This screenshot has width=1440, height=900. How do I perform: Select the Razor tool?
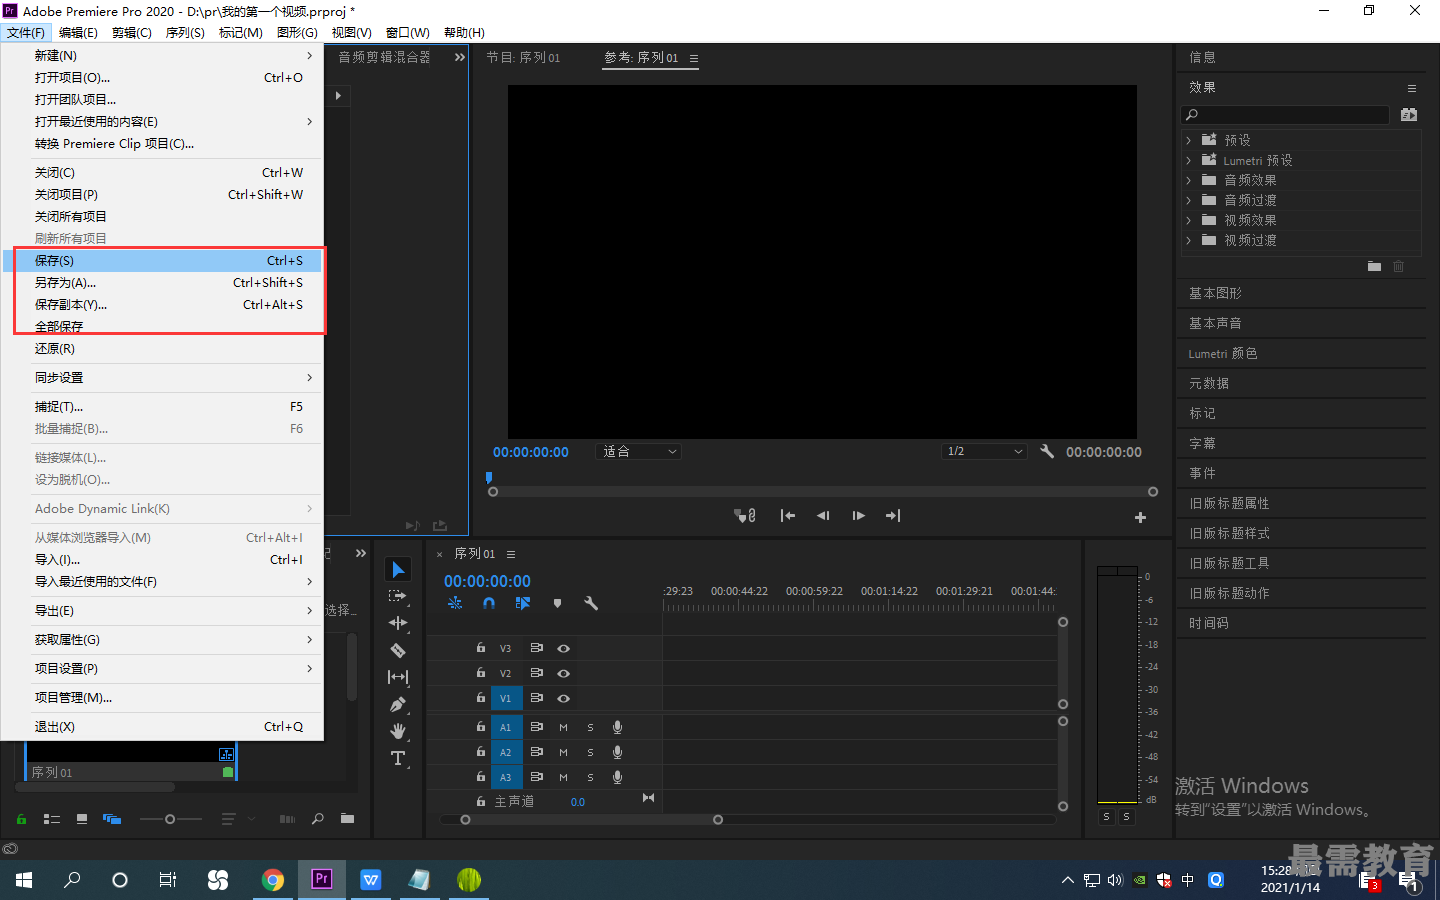[398, 650]
